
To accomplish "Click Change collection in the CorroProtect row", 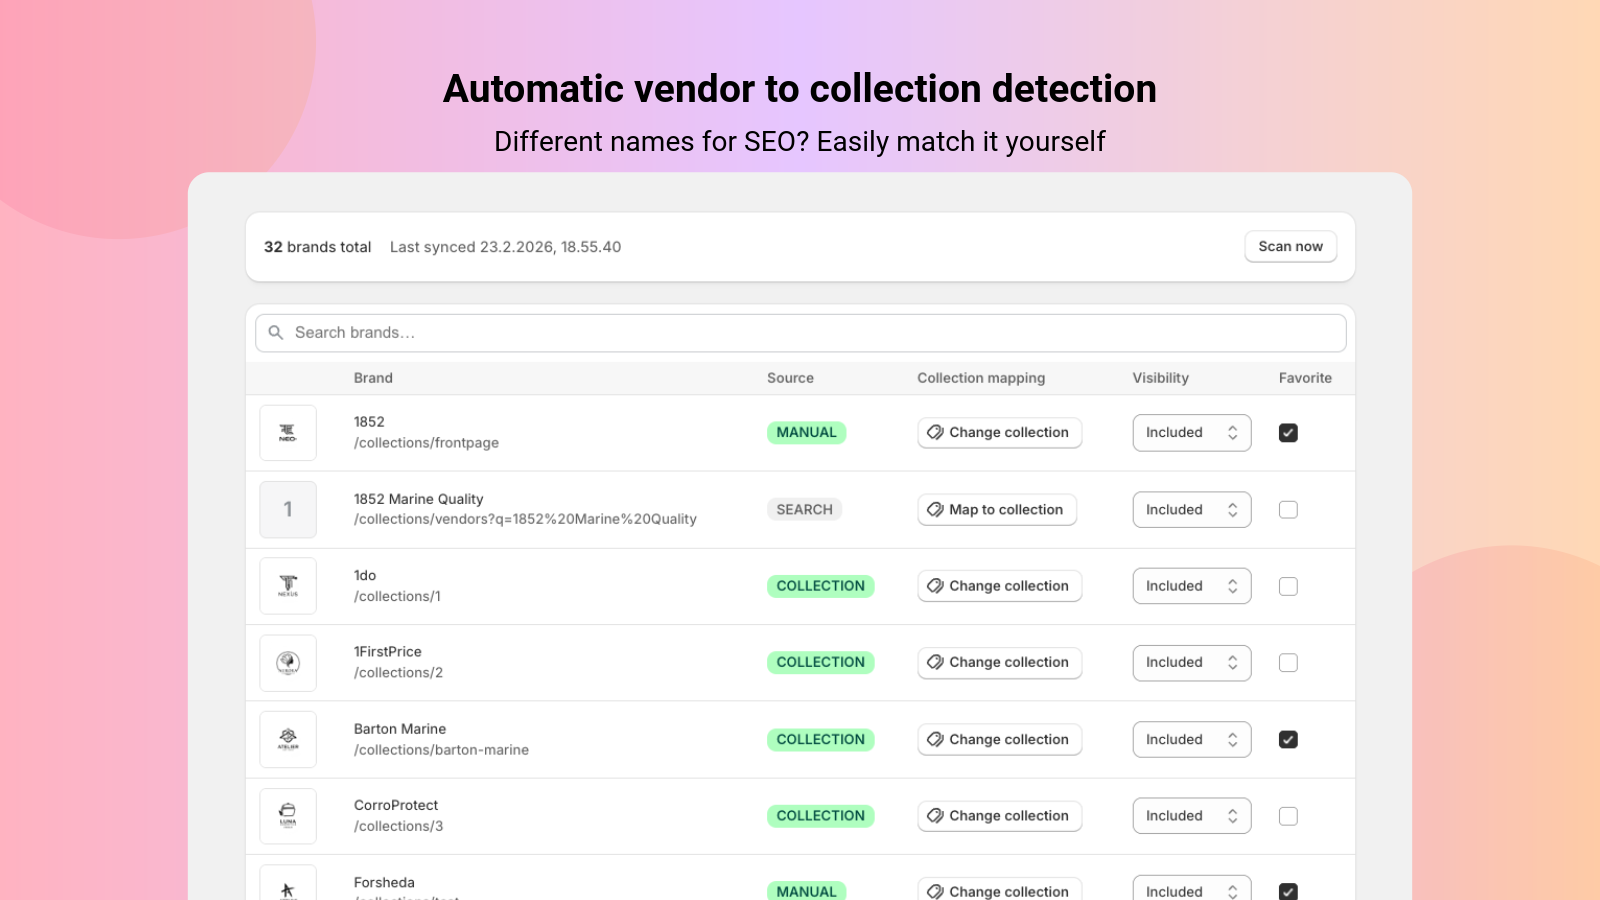I will click(x=1000, y=816).
